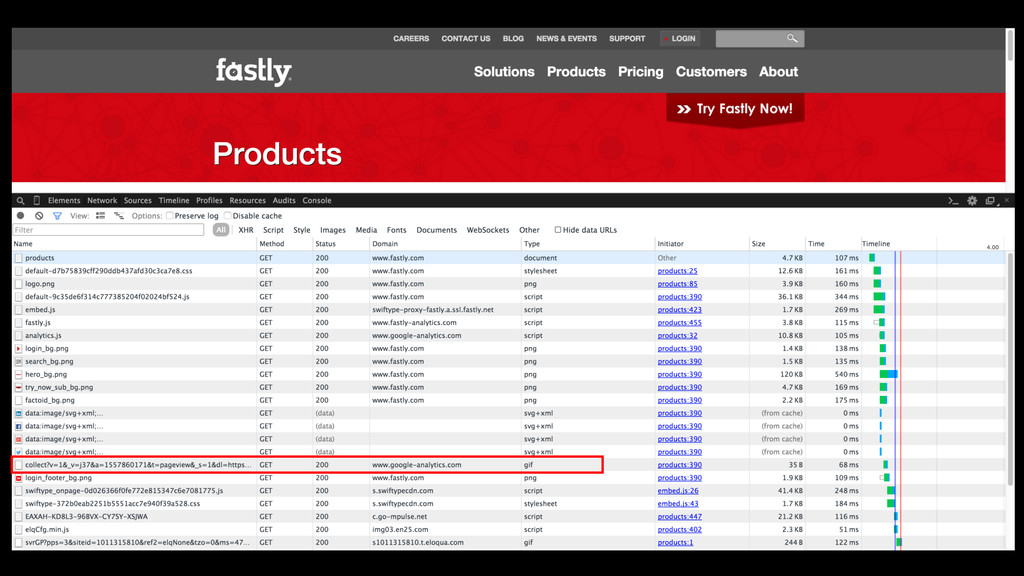Viewport: 1024px width, 576px height.
Task: Filter requests by Documents
Action: (x=436, y=230)
